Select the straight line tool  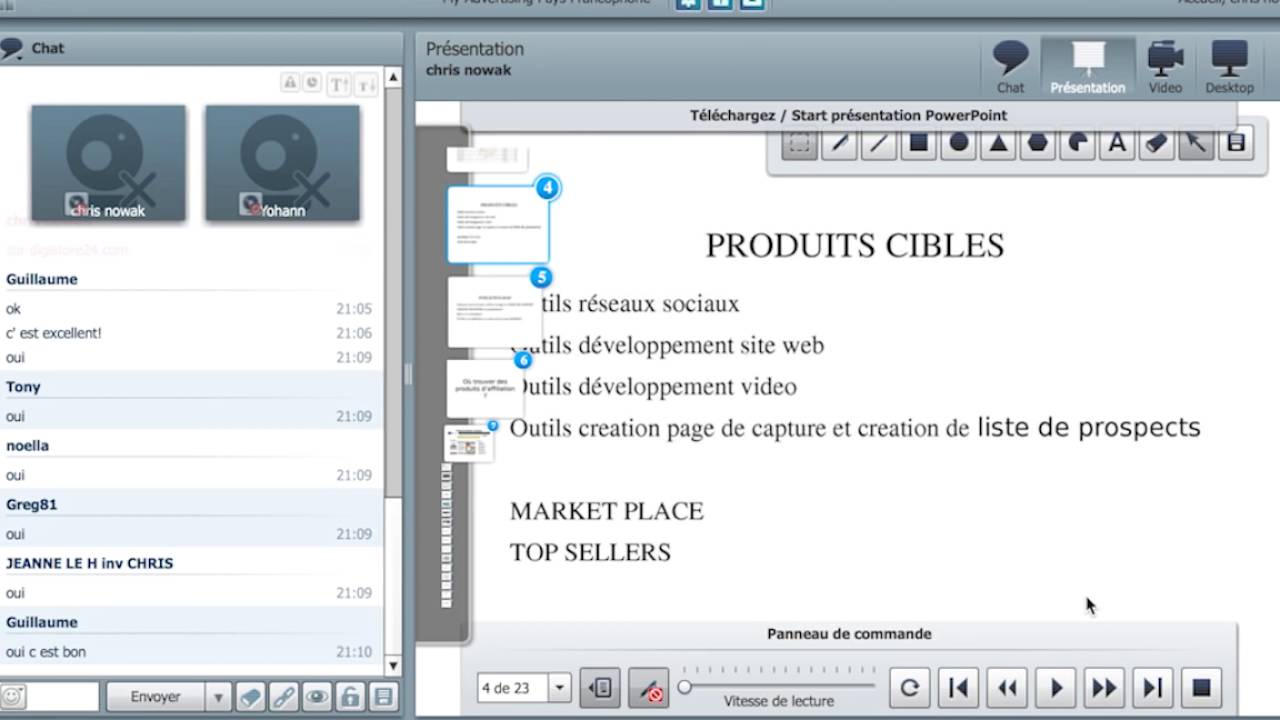tap(878, 143)
